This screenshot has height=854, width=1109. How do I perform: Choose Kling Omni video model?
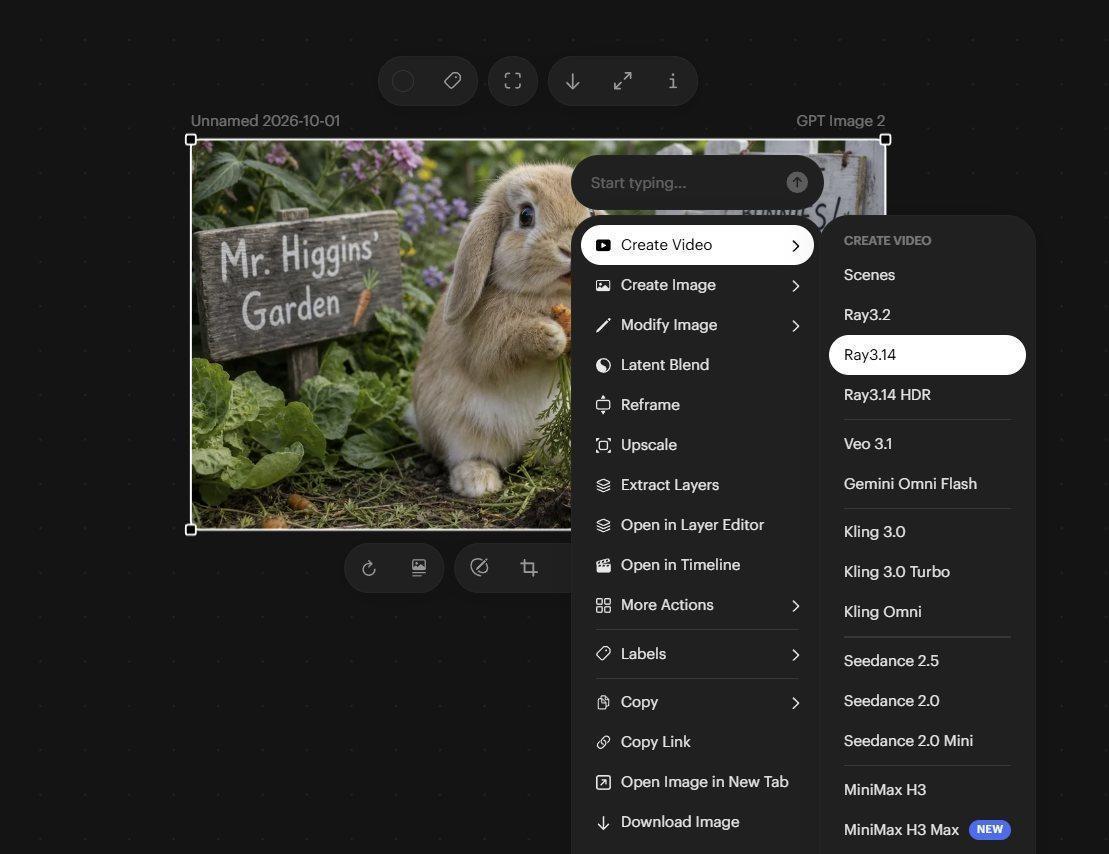coord(927,612)
